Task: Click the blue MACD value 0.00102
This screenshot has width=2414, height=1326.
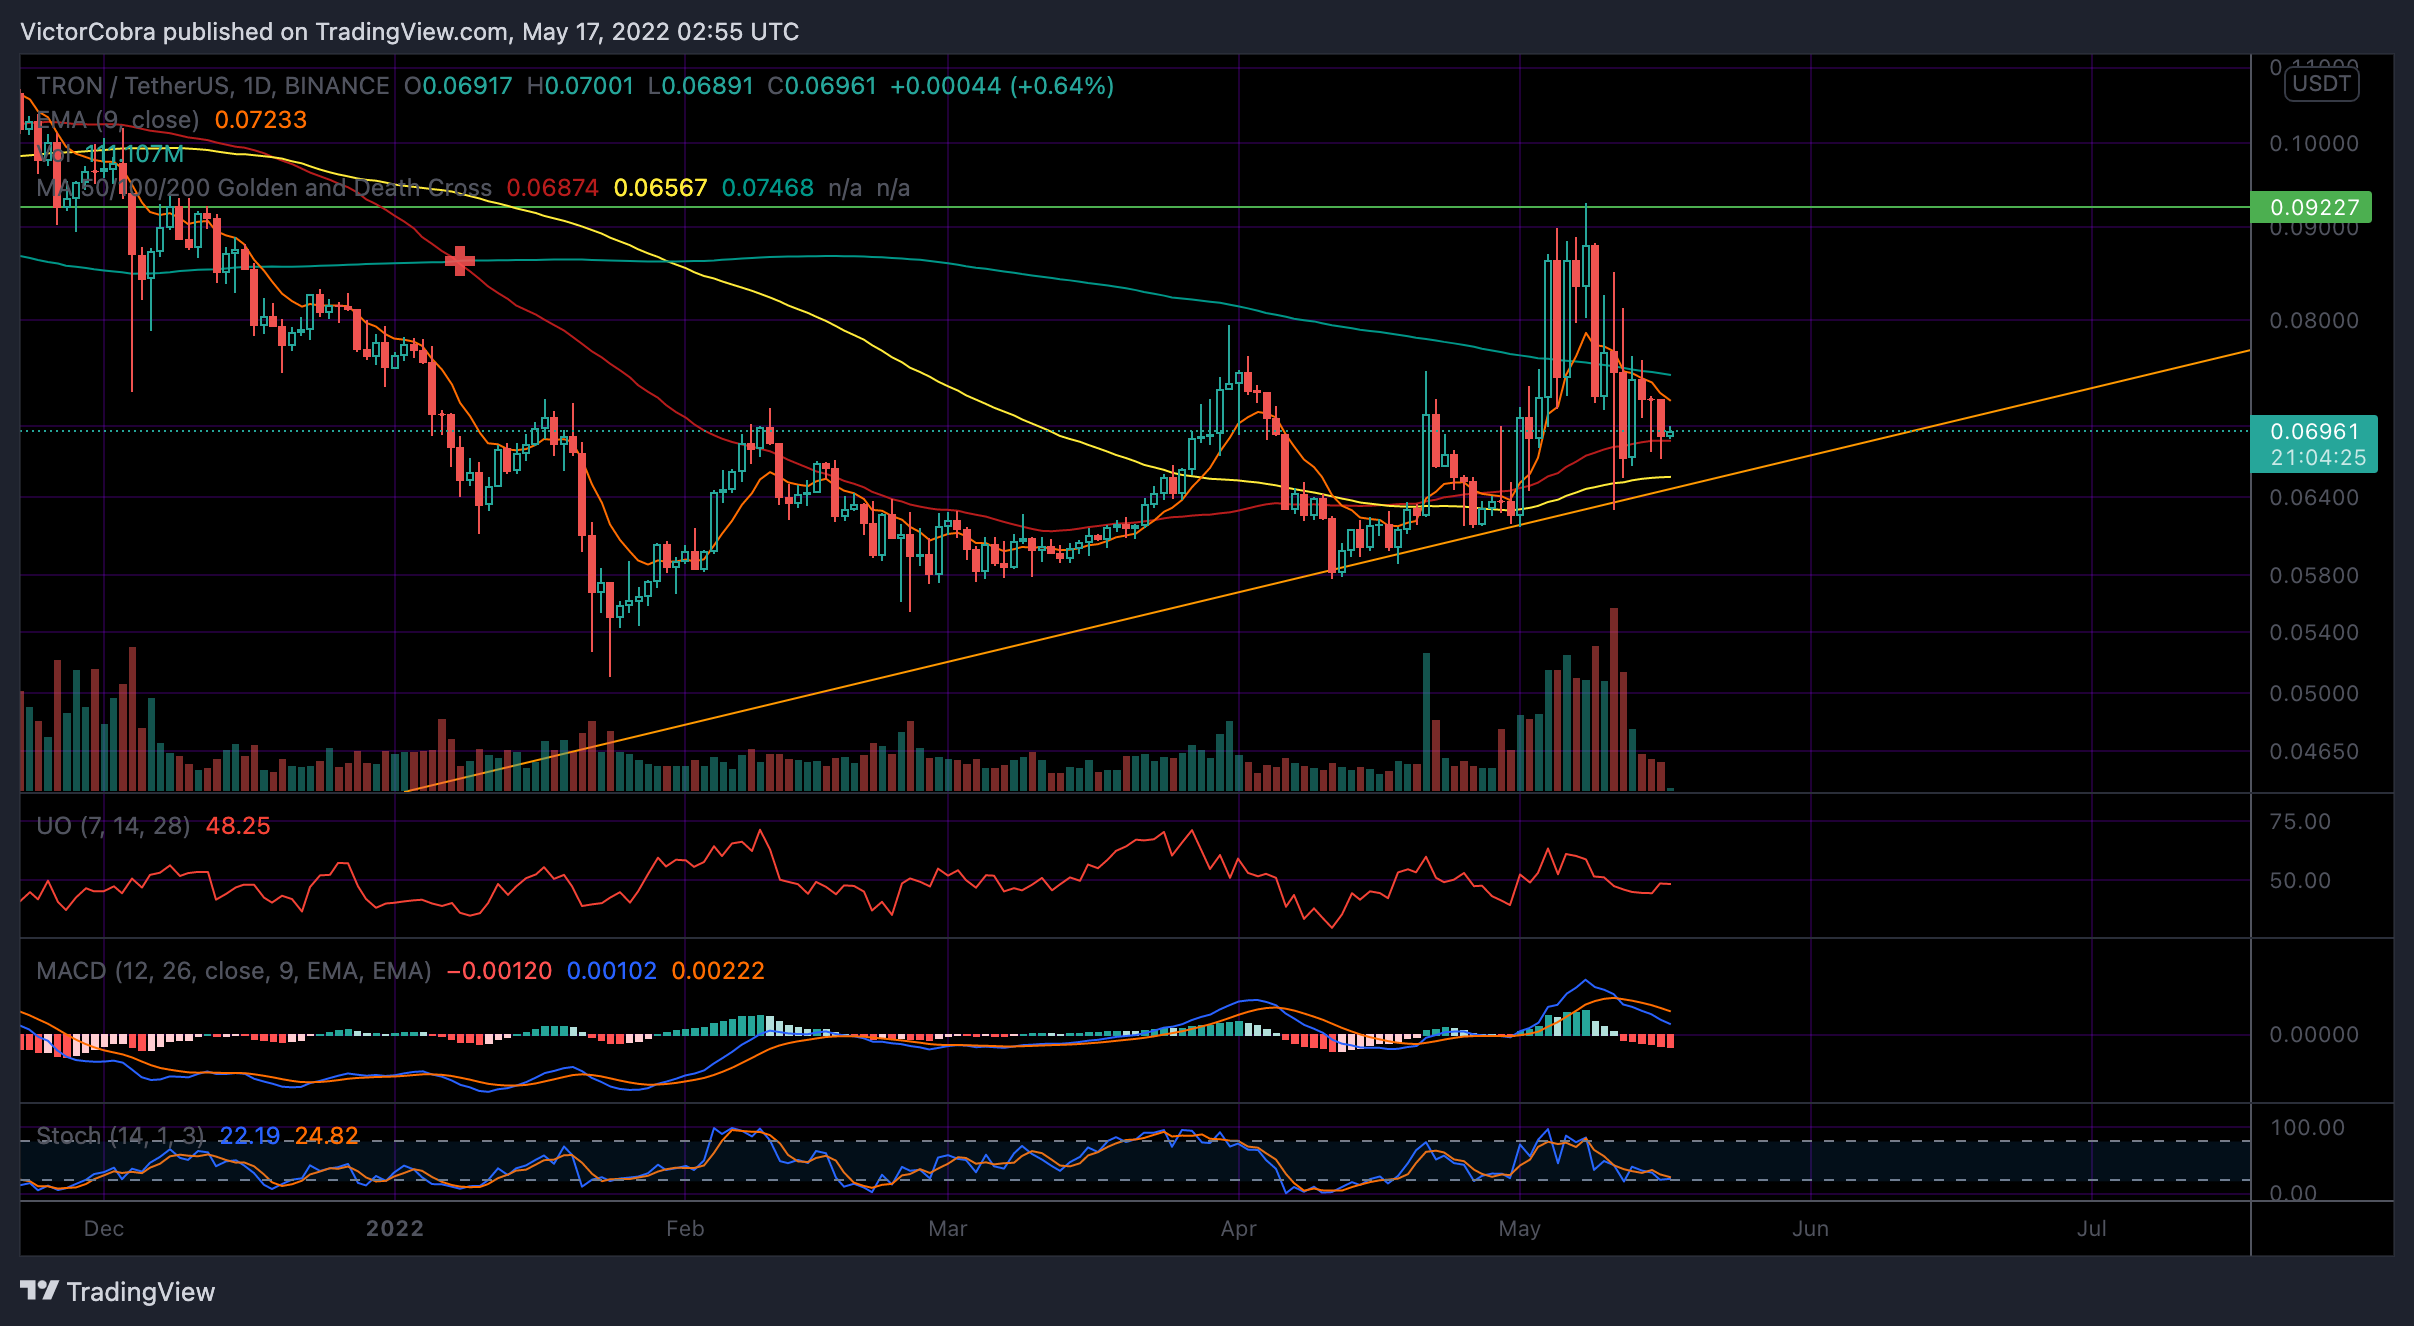Action: tap(612, 971)
